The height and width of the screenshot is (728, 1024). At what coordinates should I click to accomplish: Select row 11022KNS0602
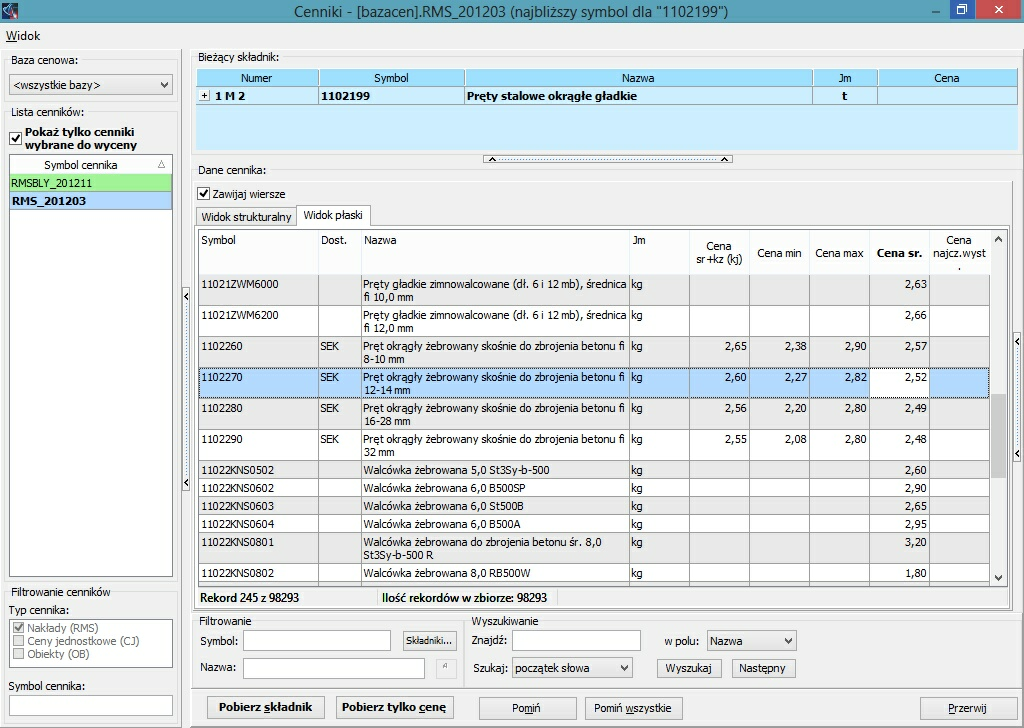pyautogui.click(x=594, y=488)
